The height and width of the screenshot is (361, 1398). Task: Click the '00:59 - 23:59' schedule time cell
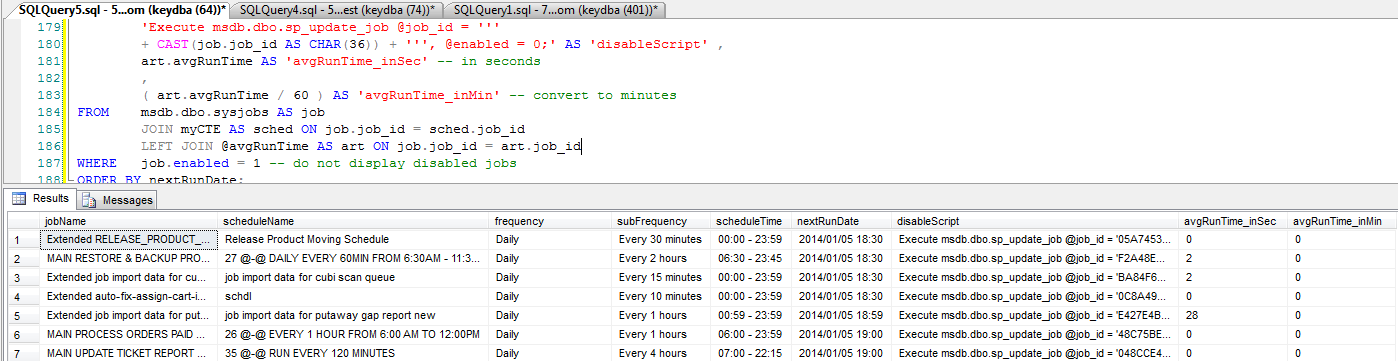click(x=751, y=316)
